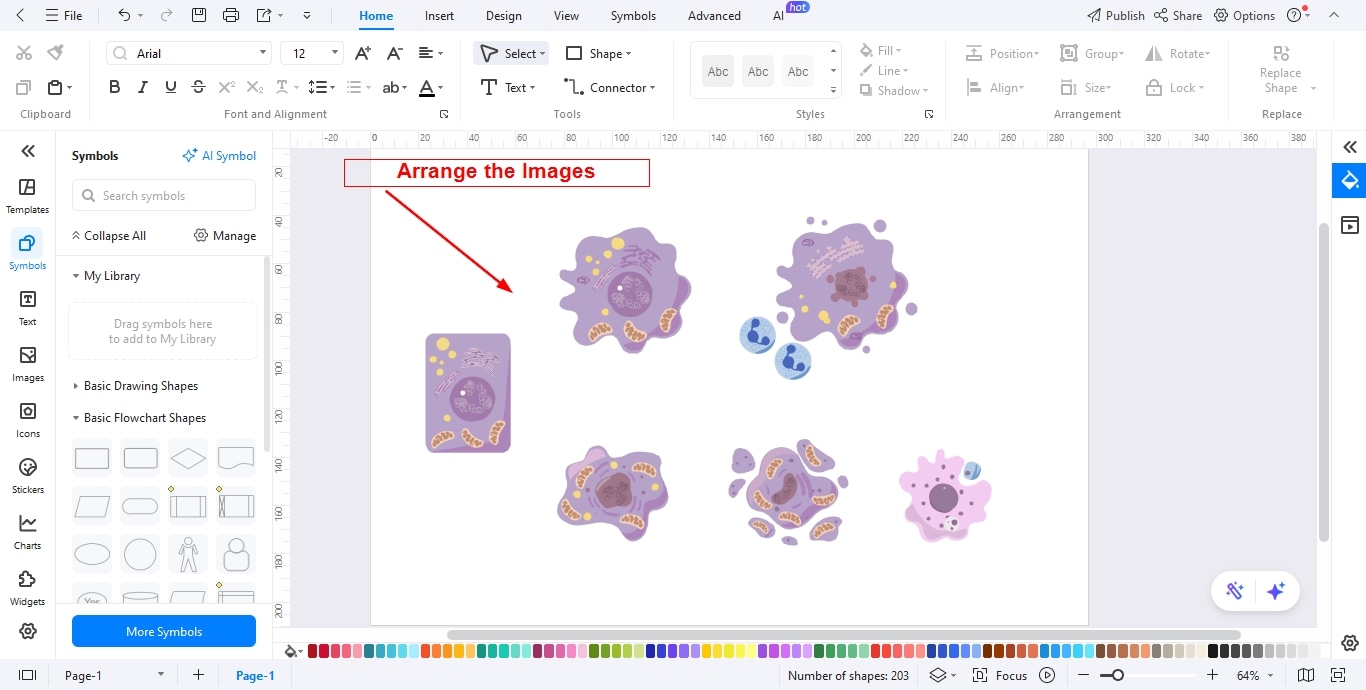Open Widgets panel in left sidebar

tap(28, 588)
